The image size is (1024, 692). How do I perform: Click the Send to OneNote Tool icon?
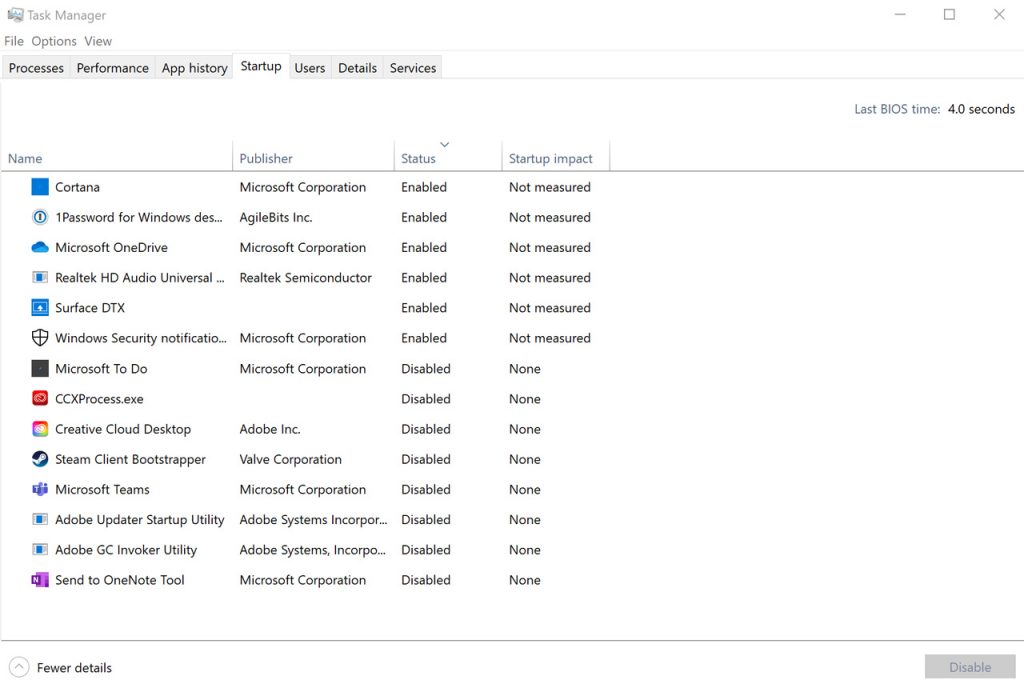(40, 580)
